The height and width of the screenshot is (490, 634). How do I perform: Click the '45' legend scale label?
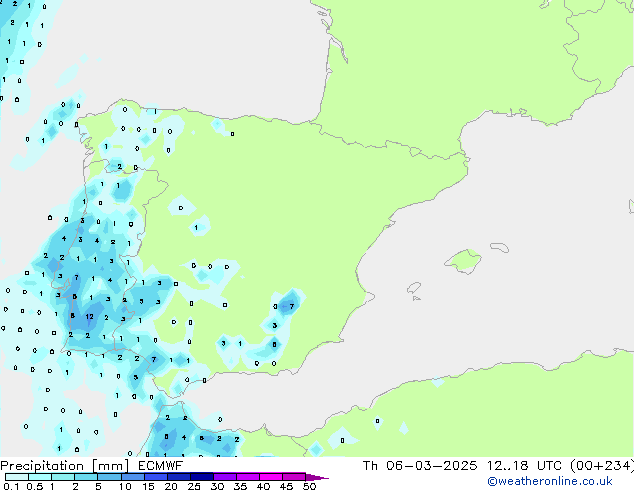click(286, 486)
